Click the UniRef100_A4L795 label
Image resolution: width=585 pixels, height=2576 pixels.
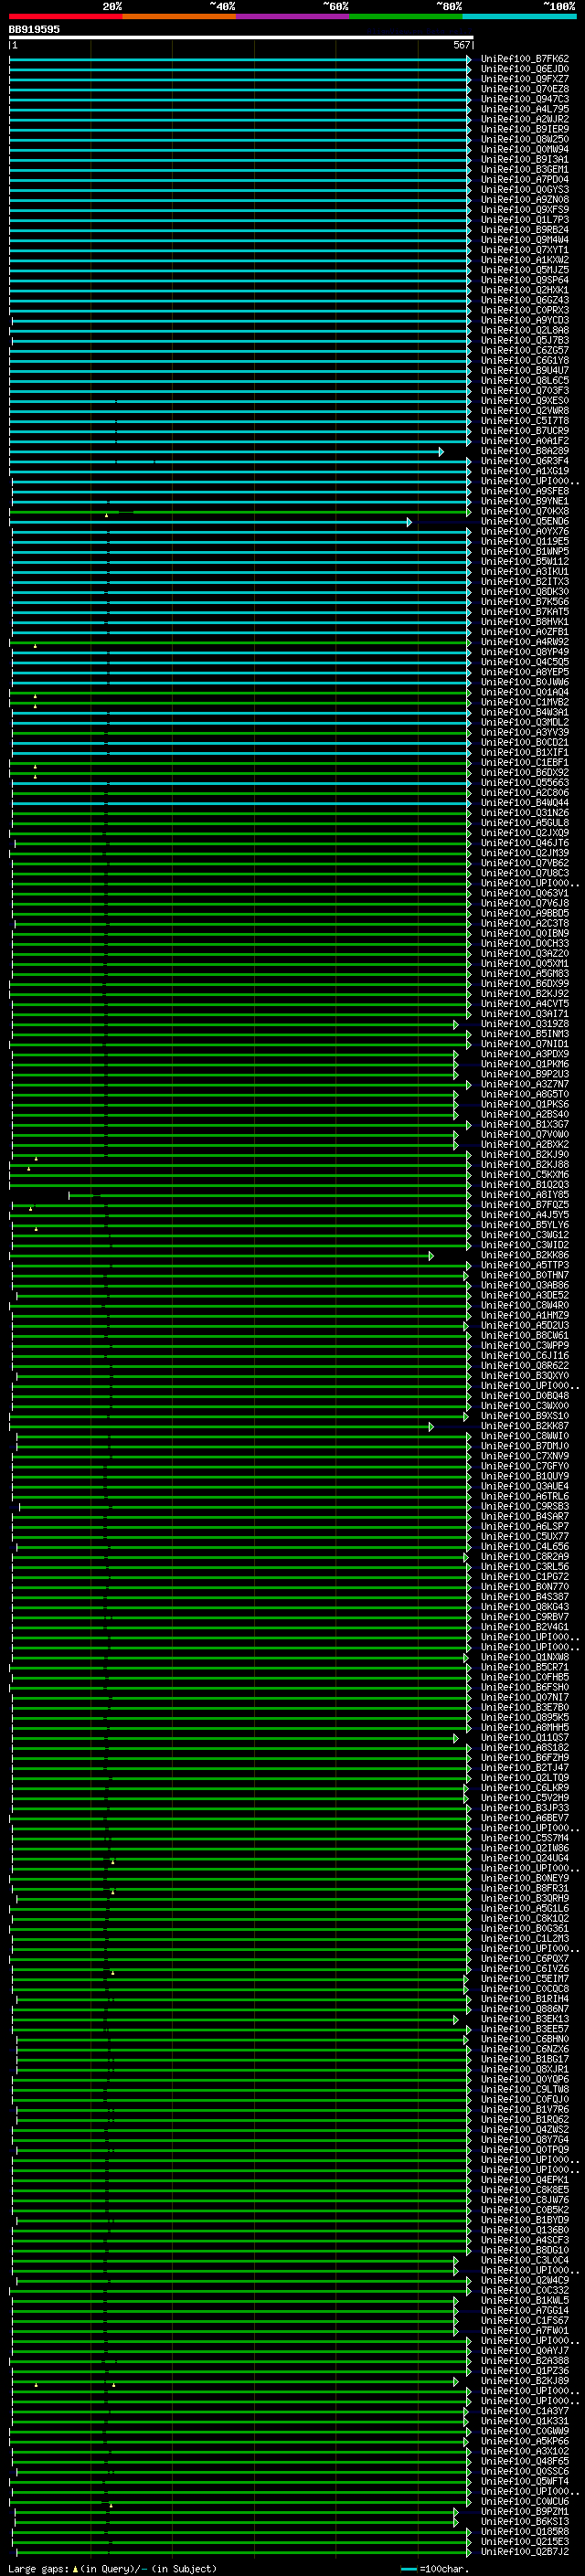pos(524,109)
